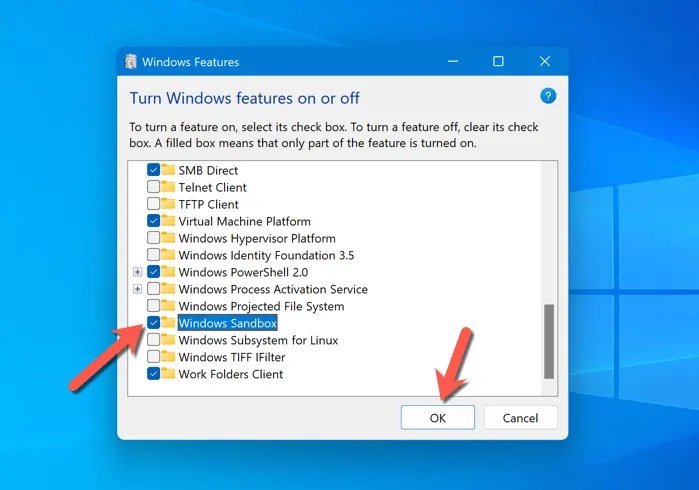Uncheck Virtual Machine Platform checkbox

[x=153, y=221]
